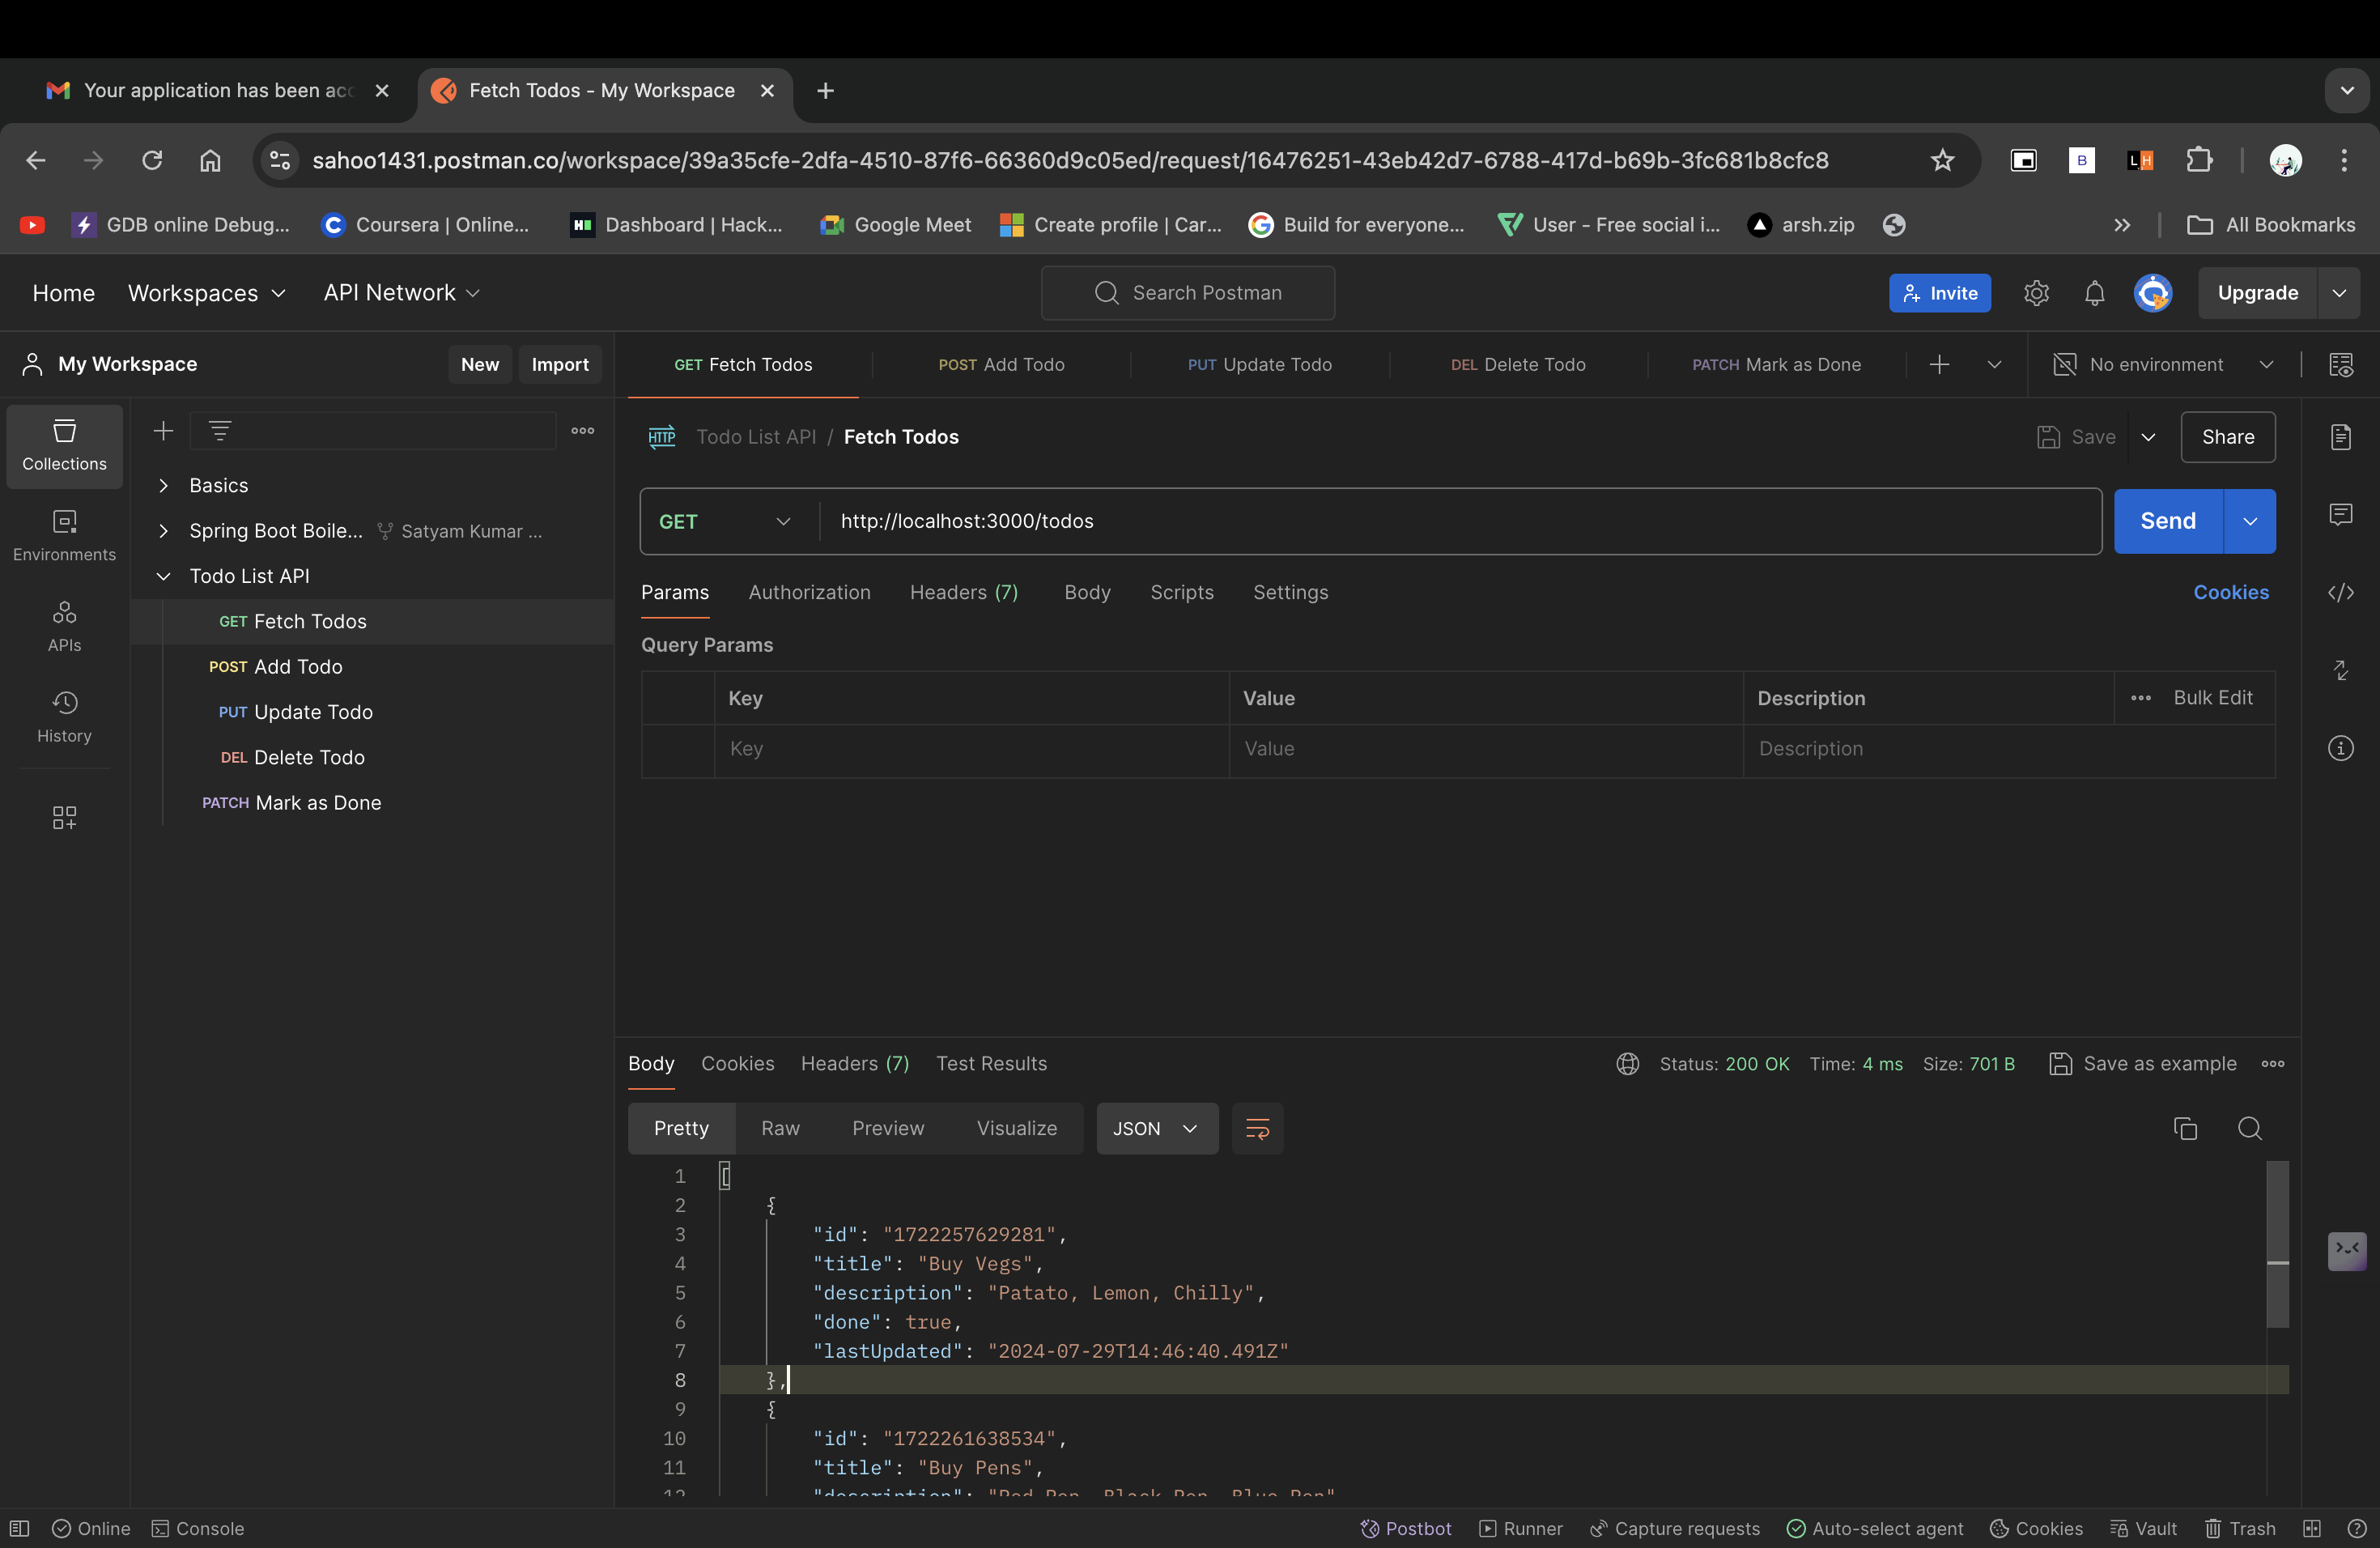
Task: Open the collections view more options ellipsis
Action: point(583,430)
